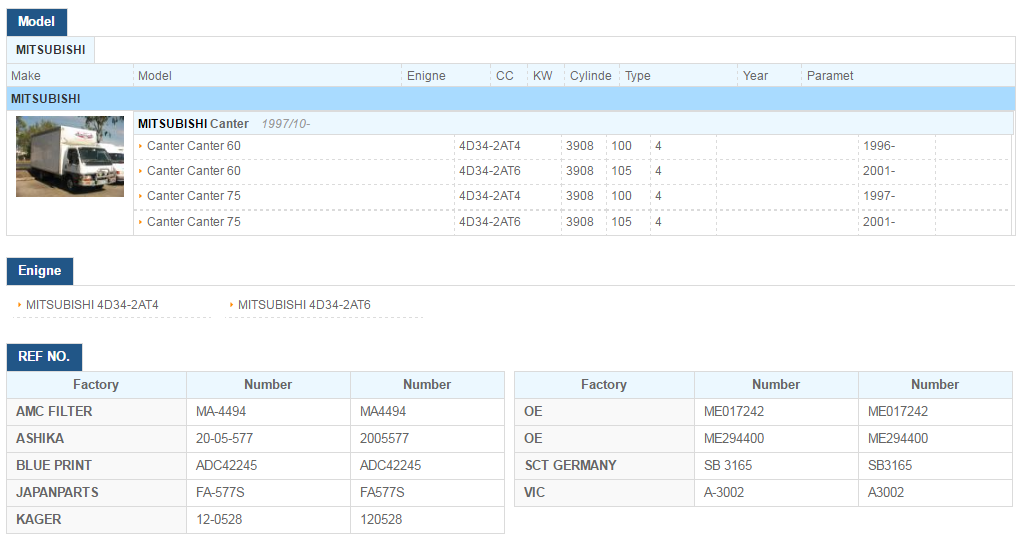Screen dimensions: 1026x547
Task: Select the BLUE PRINT factory cell
Action: tap(97, 465)
